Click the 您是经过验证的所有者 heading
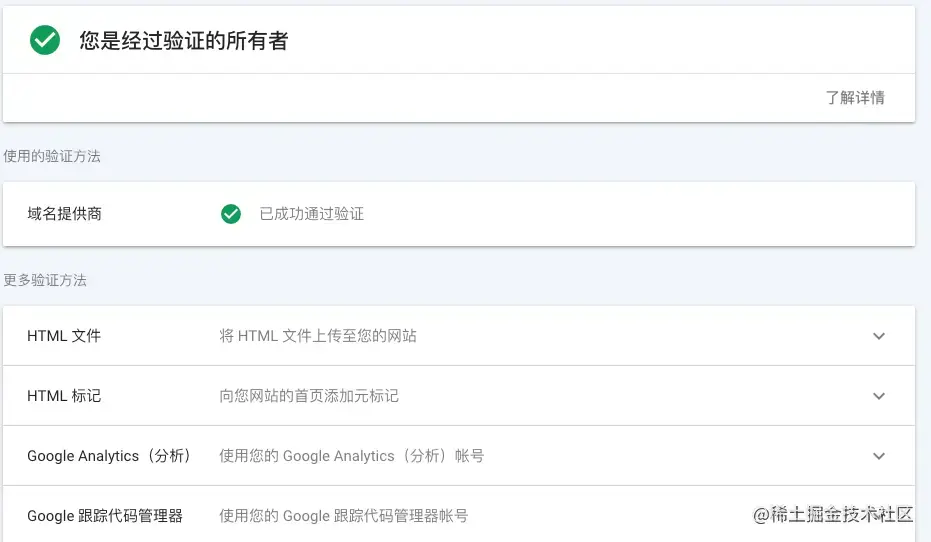Viewport: 931px width, 542px height. (x=184, y=40)
